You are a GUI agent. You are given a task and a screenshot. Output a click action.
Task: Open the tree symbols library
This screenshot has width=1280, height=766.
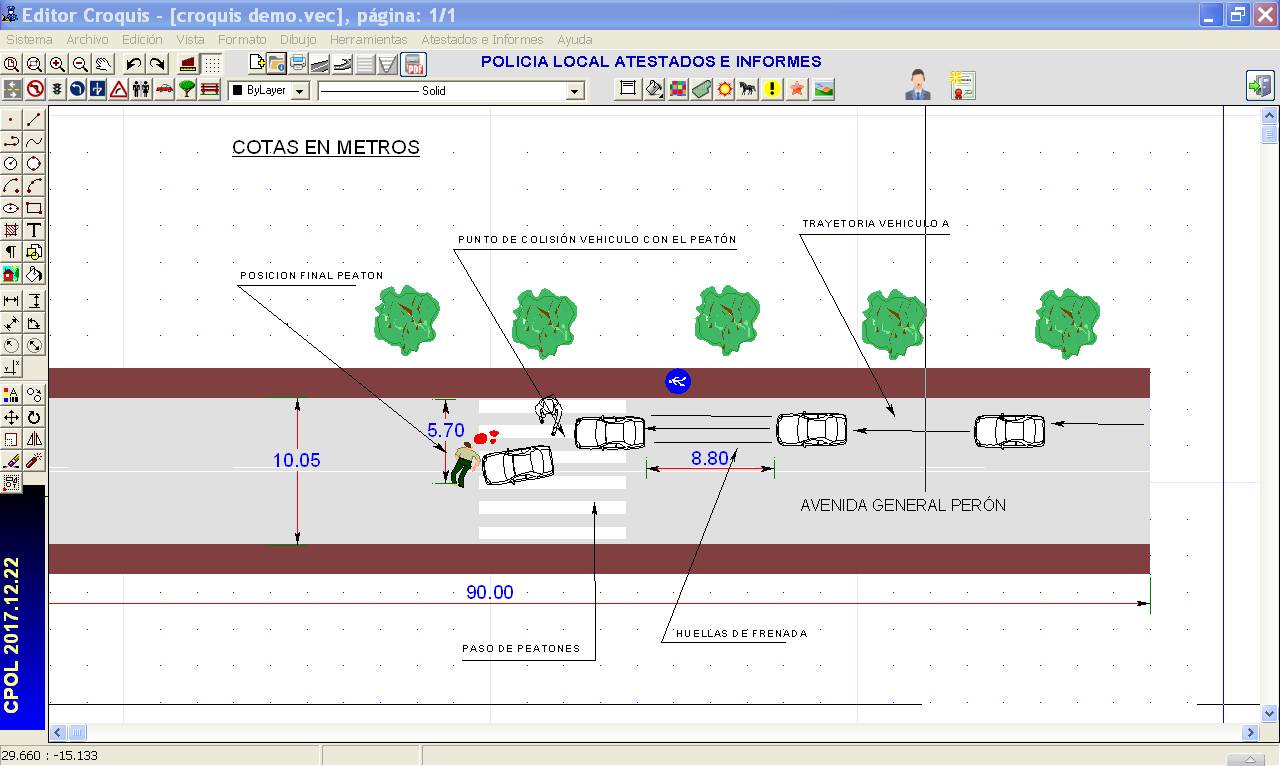pyautogui.click(x=187, y=90)
